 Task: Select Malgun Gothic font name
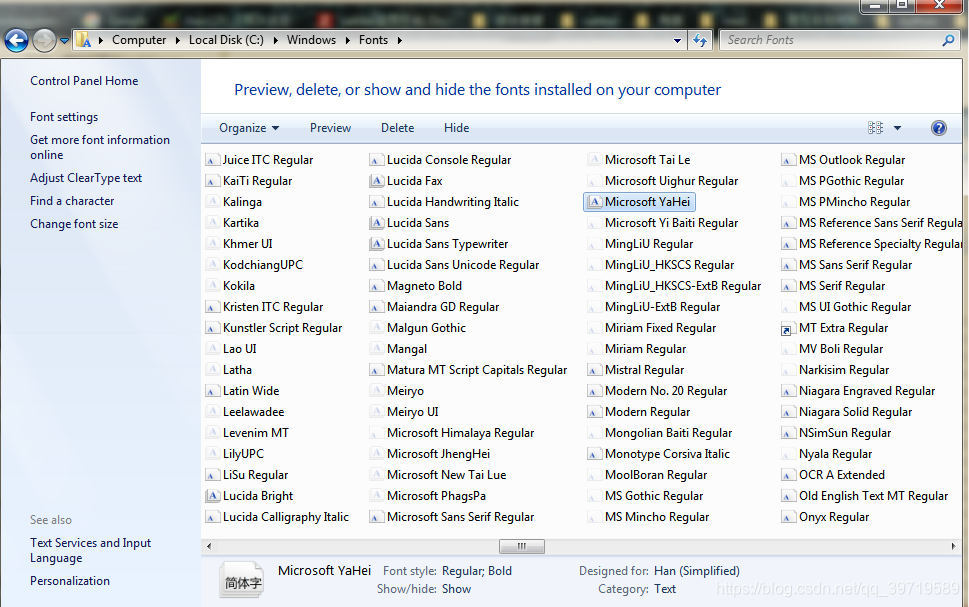click(426, 328)
